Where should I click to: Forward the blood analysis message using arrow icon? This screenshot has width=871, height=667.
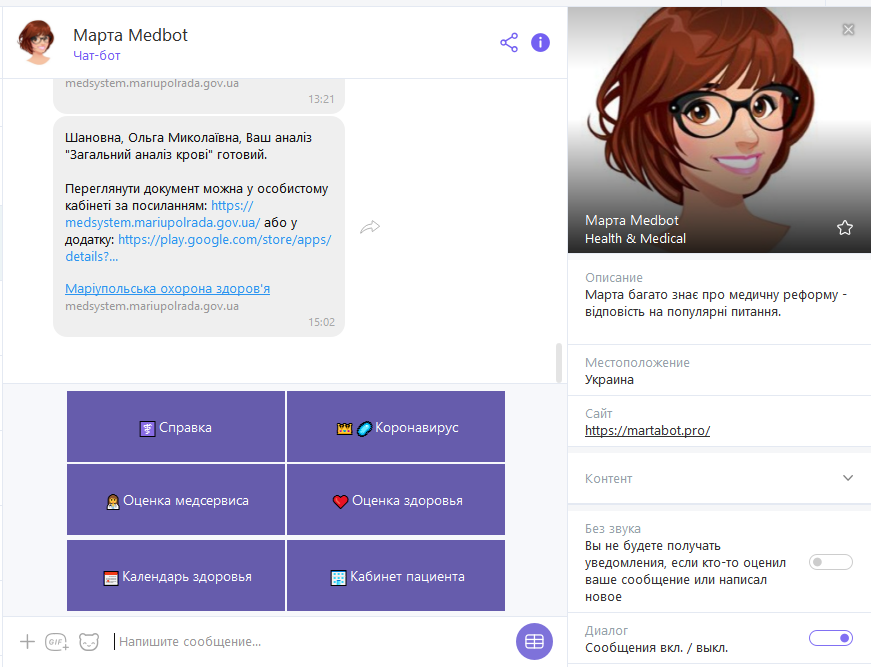point(370,227)
